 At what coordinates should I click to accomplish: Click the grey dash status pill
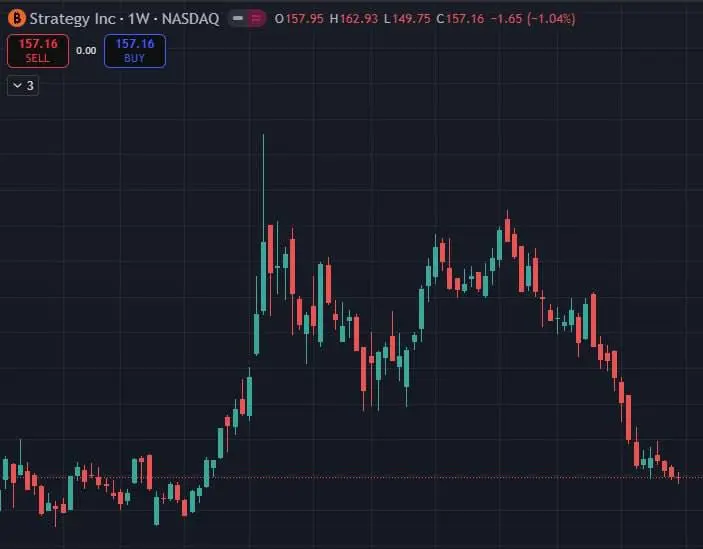coord(238,18)
